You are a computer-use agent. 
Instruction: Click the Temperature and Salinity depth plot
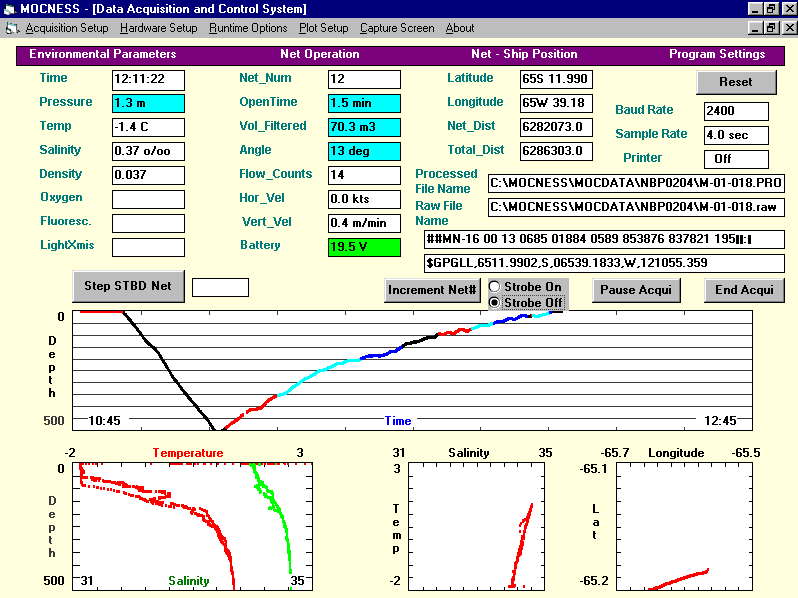tap(192, 526)
